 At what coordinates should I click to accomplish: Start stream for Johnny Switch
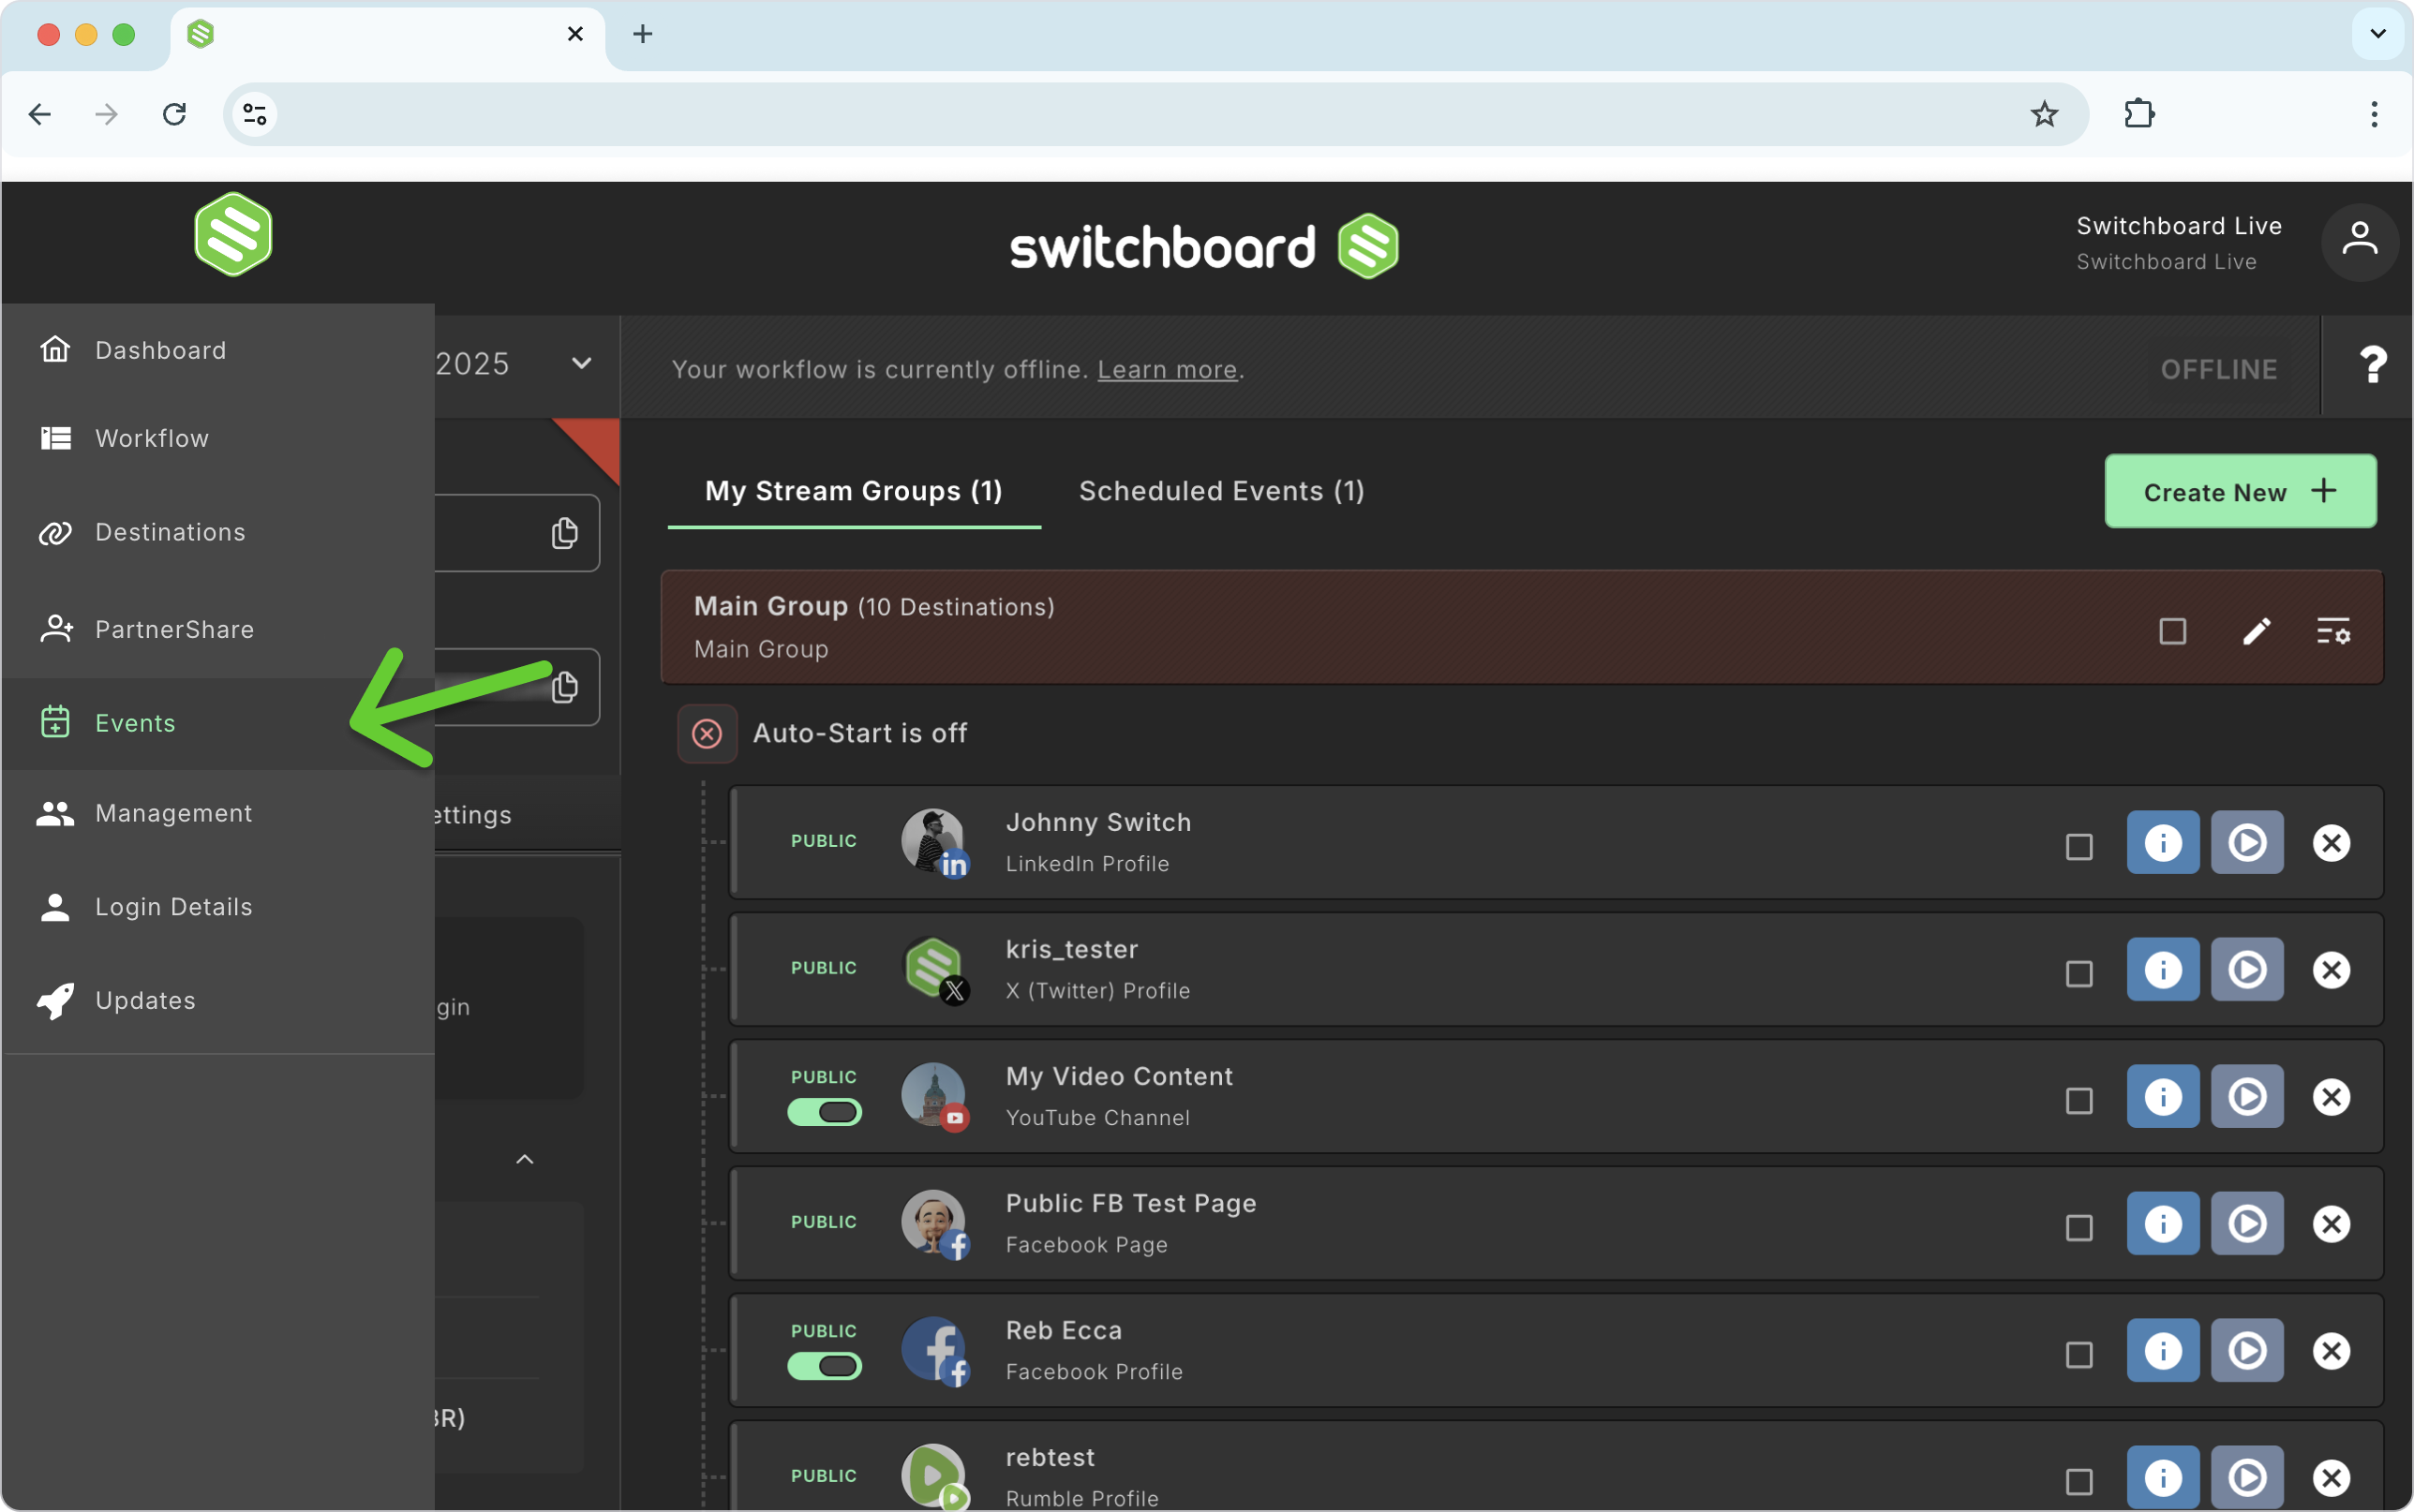point(2247,842)
